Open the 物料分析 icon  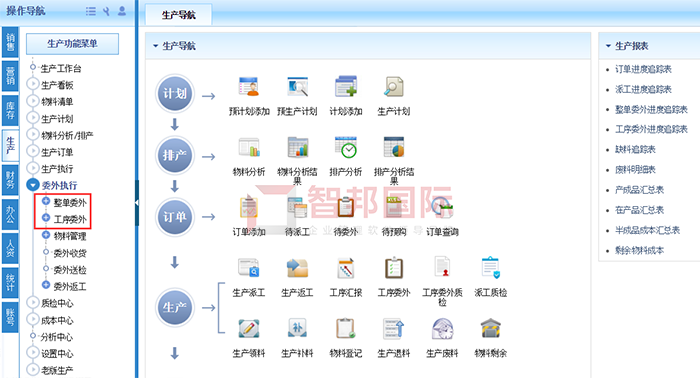pyautogui.click(x=249, y=147)
